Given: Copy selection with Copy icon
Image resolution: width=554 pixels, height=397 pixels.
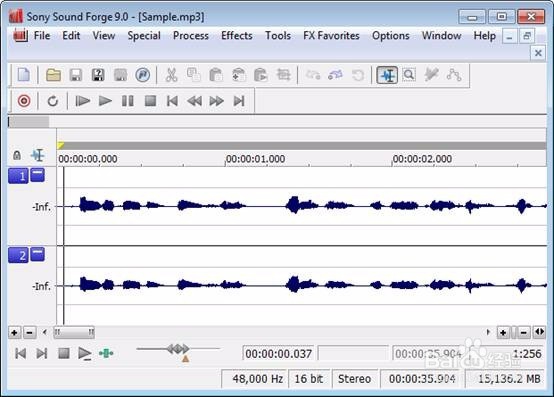Looking at the screenshot, I should point(194,75).
